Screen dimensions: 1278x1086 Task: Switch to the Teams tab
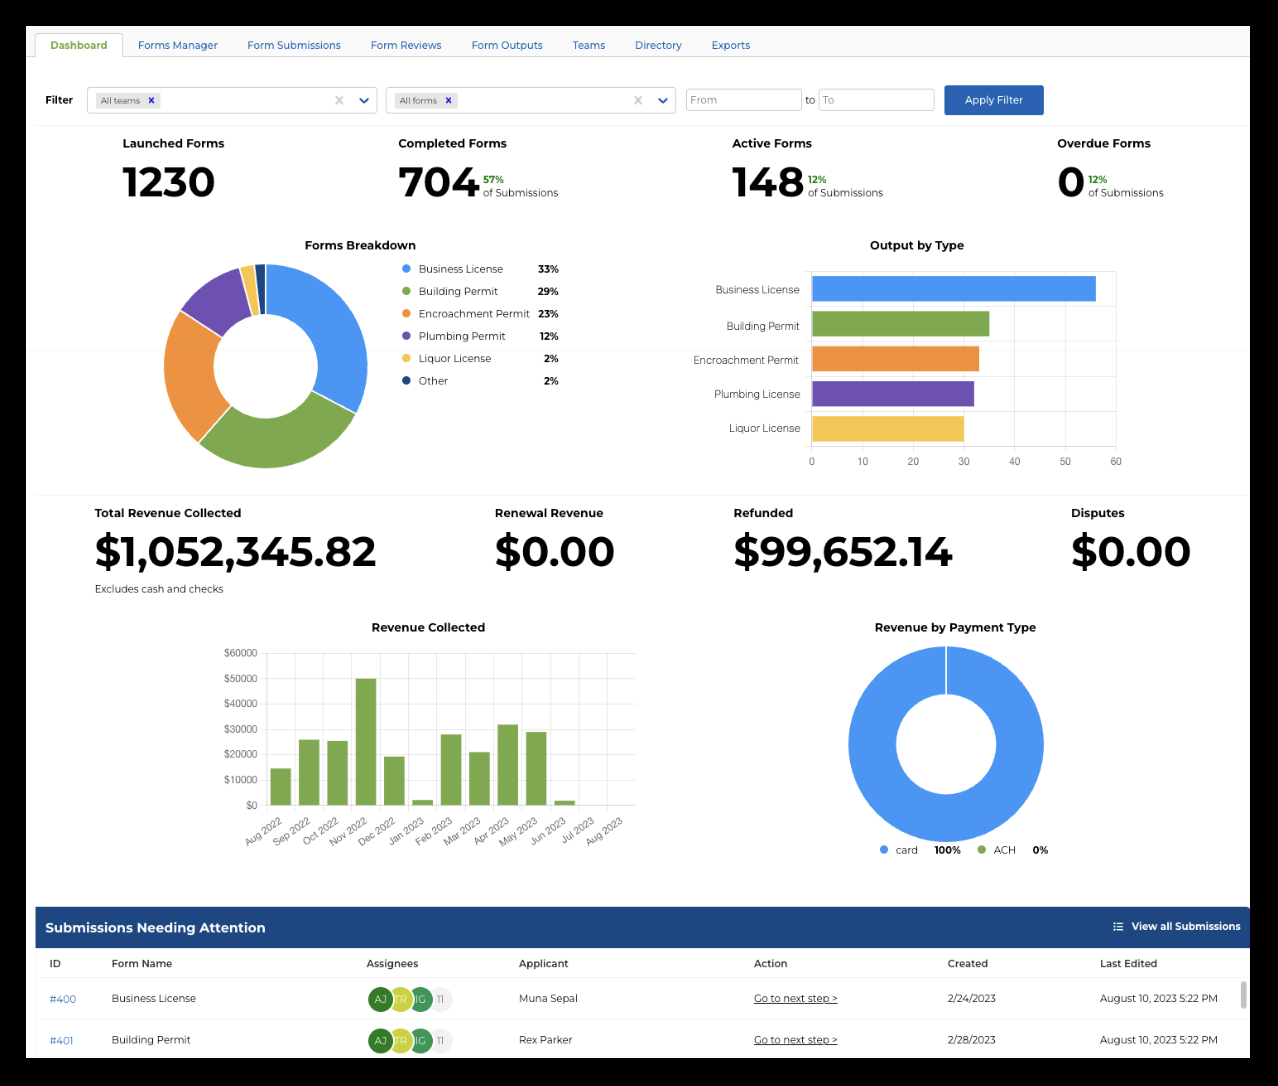pos(589,45)
